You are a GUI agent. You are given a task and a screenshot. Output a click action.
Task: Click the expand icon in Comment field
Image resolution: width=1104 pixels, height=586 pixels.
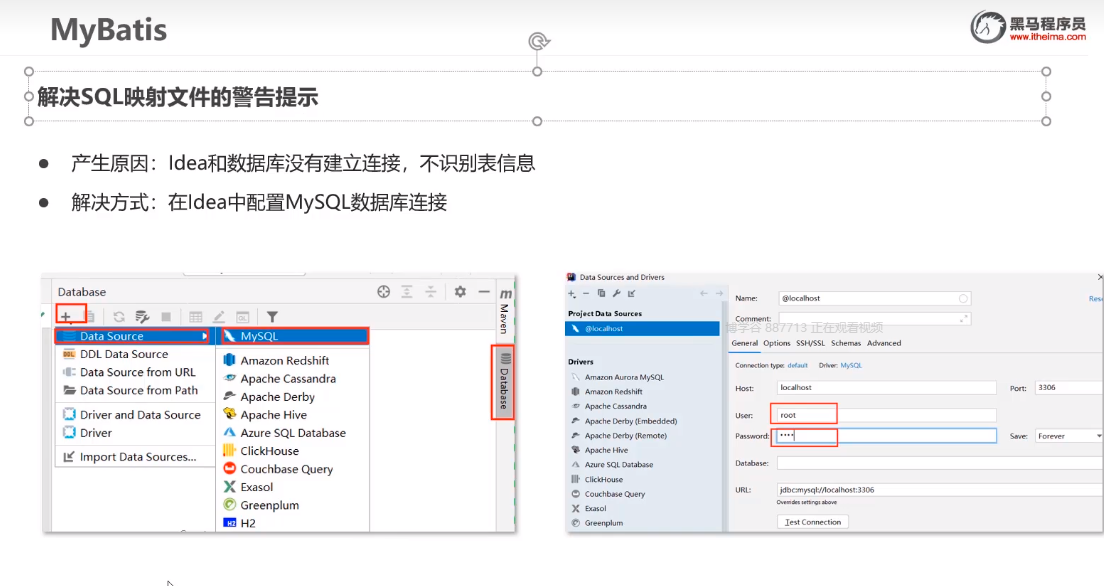point(963,319)
